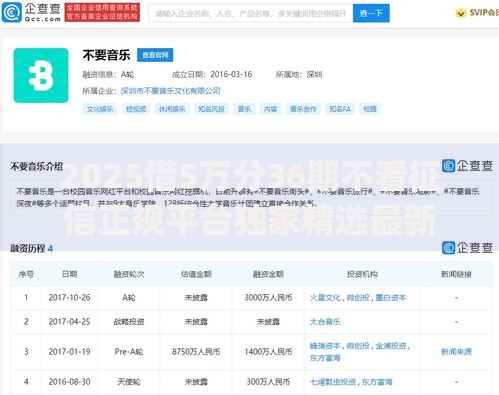Select the 短视频 tag
This screenshot has width=499, height=395.
(136, 109)
